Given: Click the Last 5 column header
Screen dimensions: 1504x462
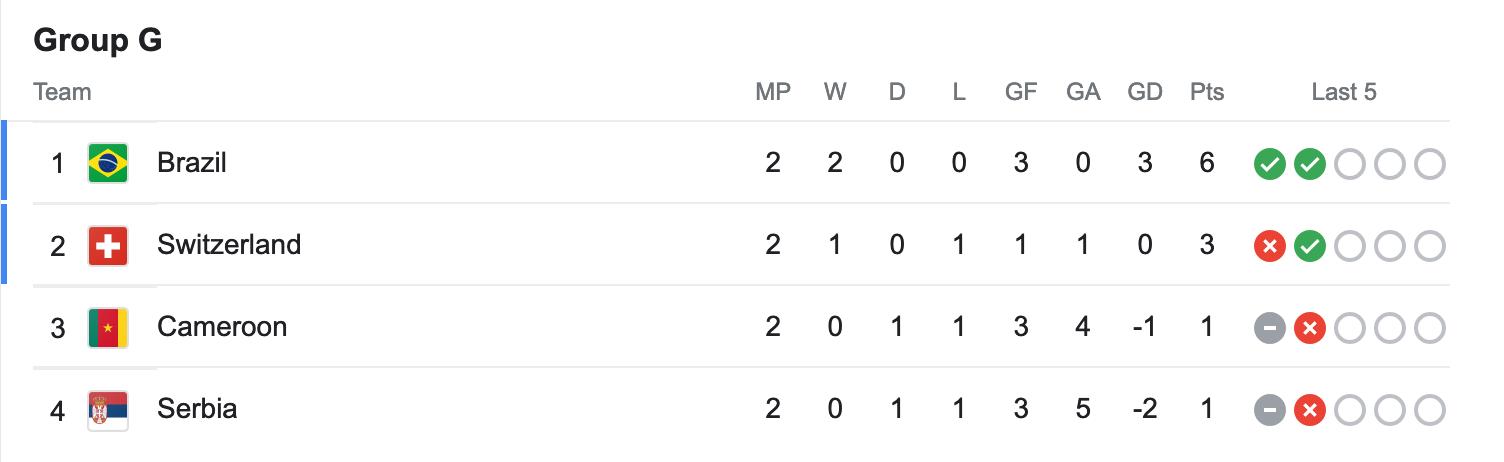Looking at the screenshot, I should (1344, 92).
